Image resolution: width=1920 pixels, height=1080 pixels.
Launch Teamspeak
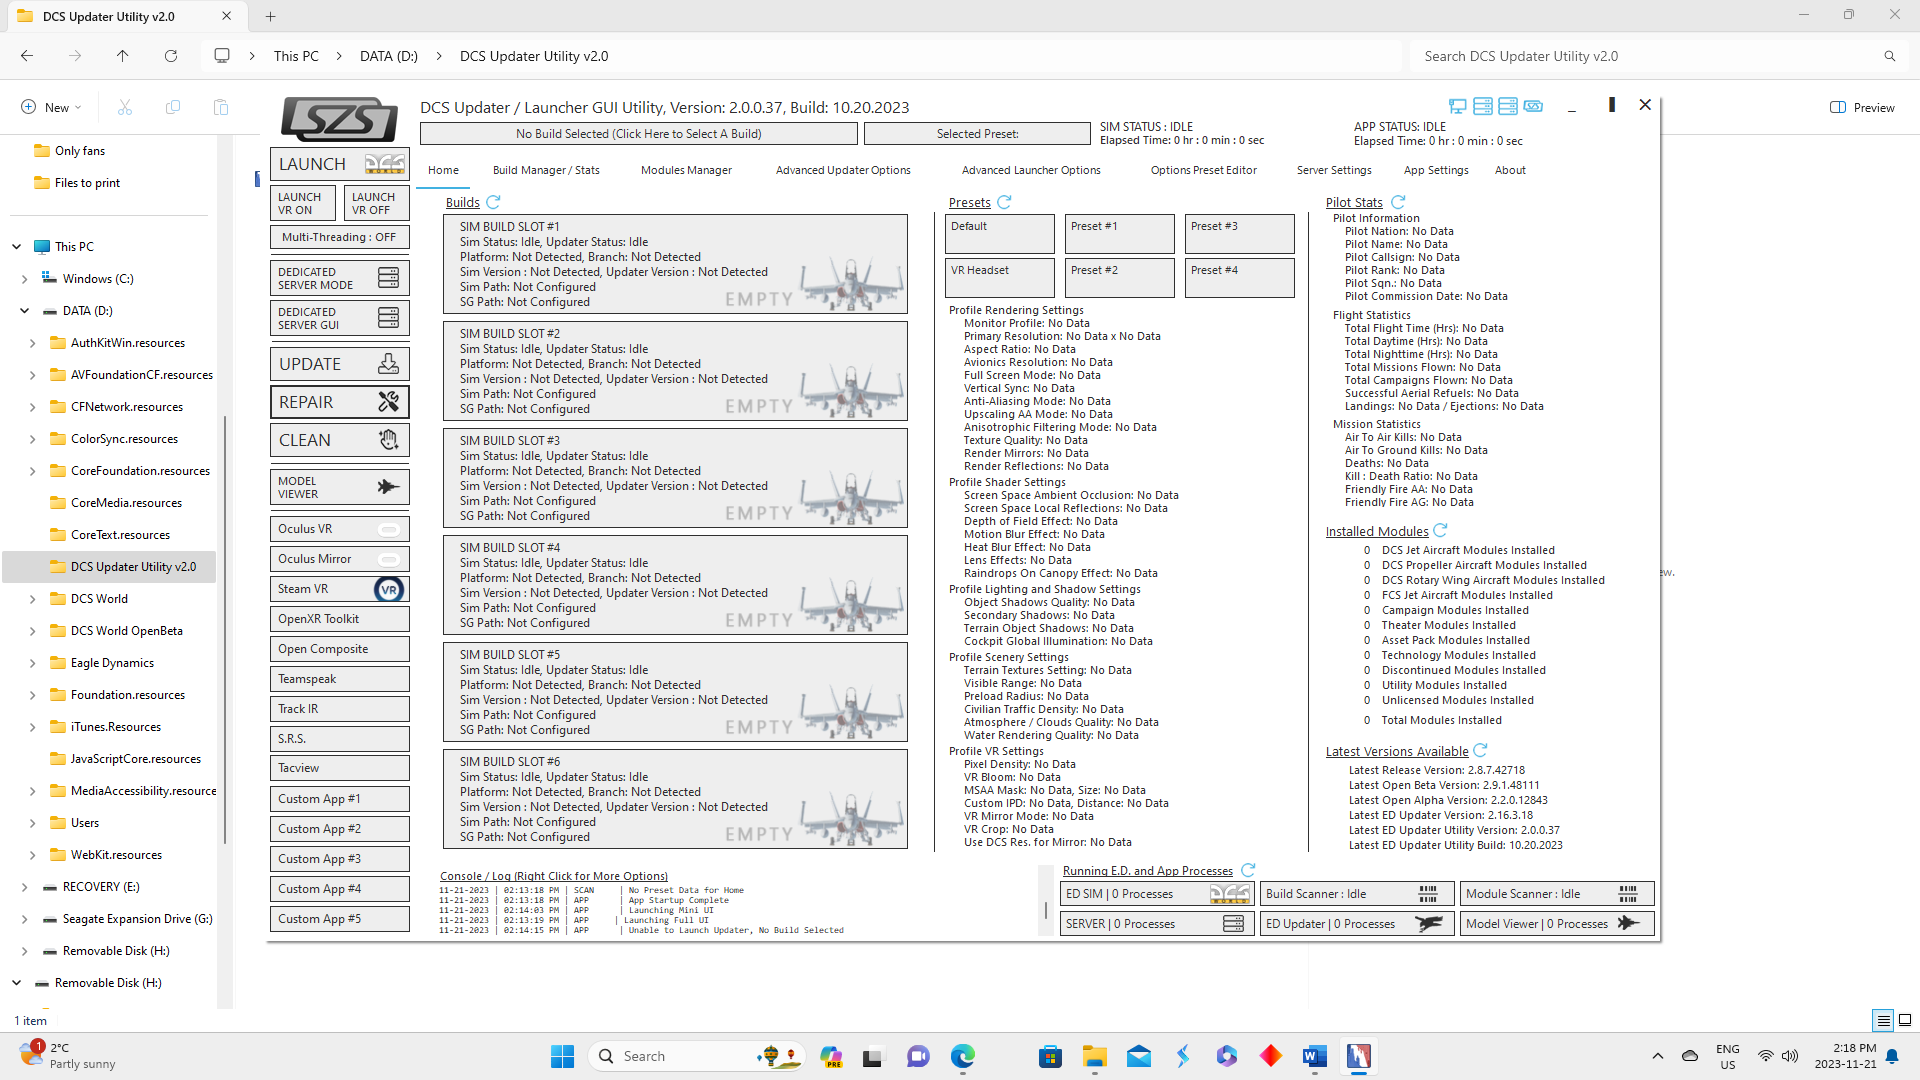pos(339,679)
